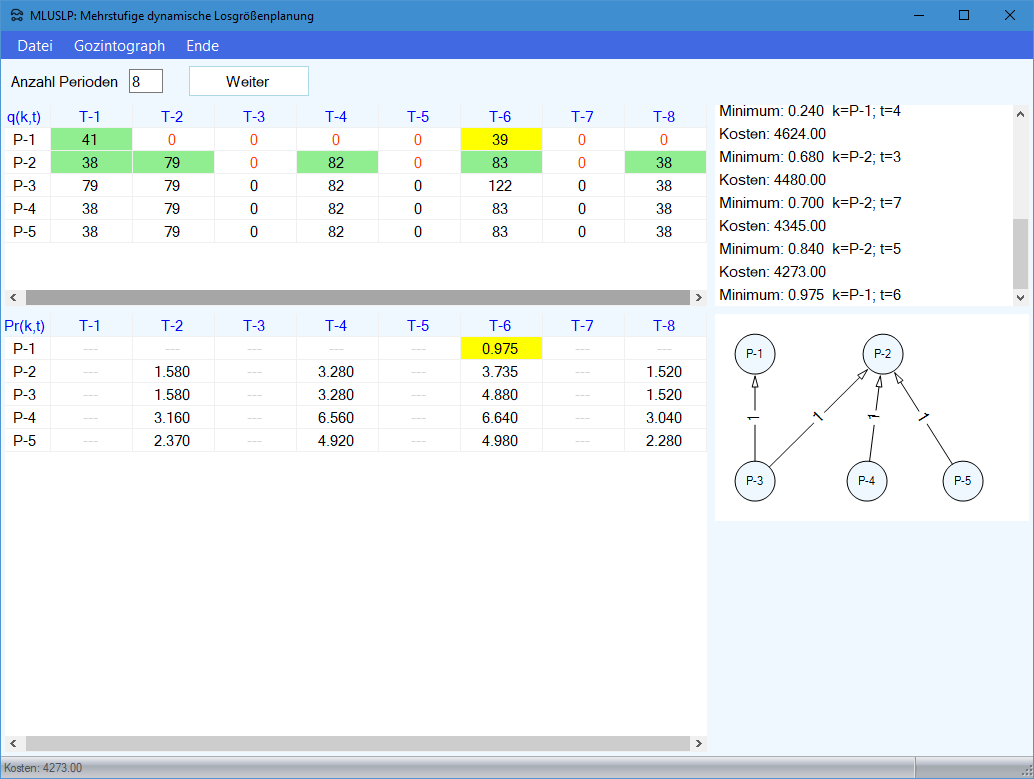Click the MLUSLP application icon in title bar
Screen dimensions: 1034x779
(16, 16)
